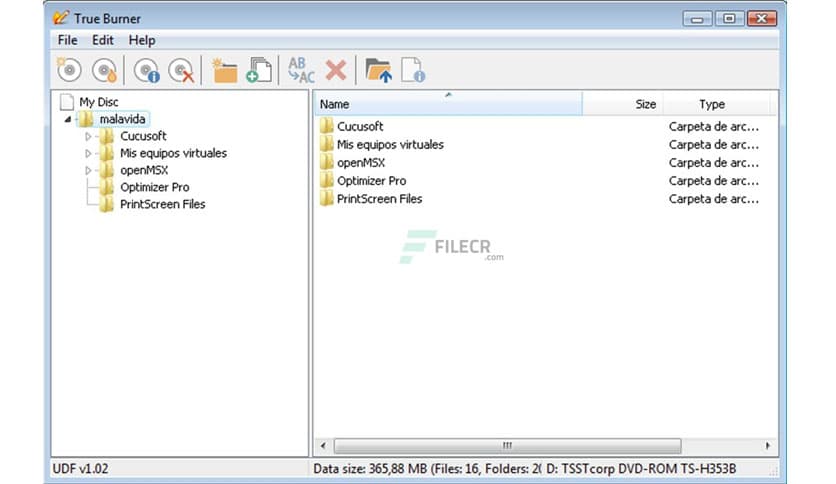Open the Edit menu
The height and width of the screenshot is (484, 836).
pos(102,40)
